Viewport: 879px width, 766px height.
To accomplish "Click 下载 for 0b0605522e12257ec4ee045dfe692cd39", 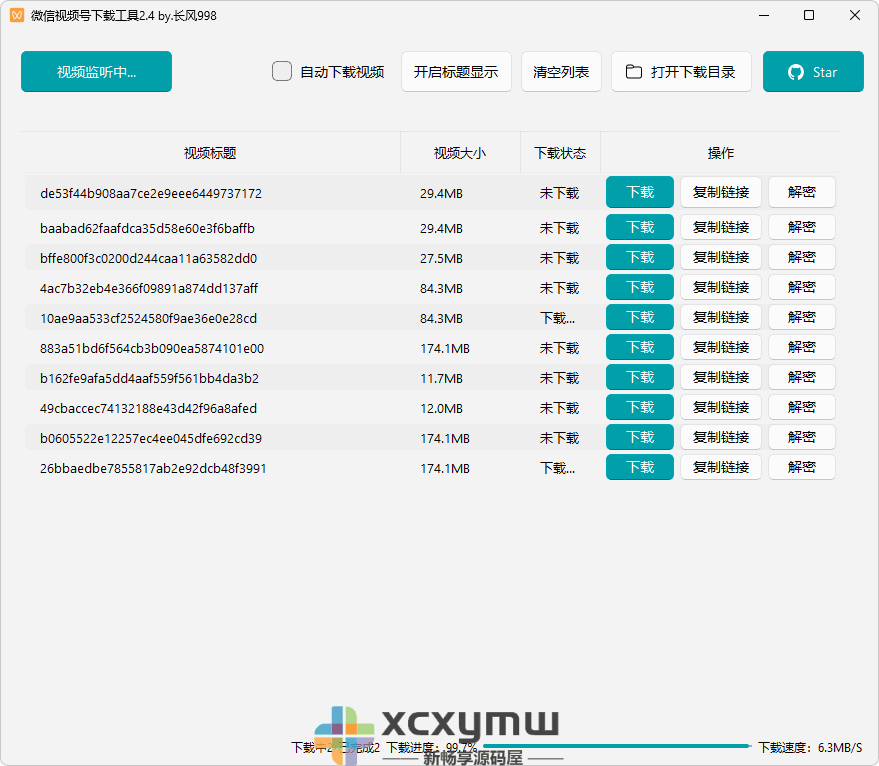I will point(639,437).
